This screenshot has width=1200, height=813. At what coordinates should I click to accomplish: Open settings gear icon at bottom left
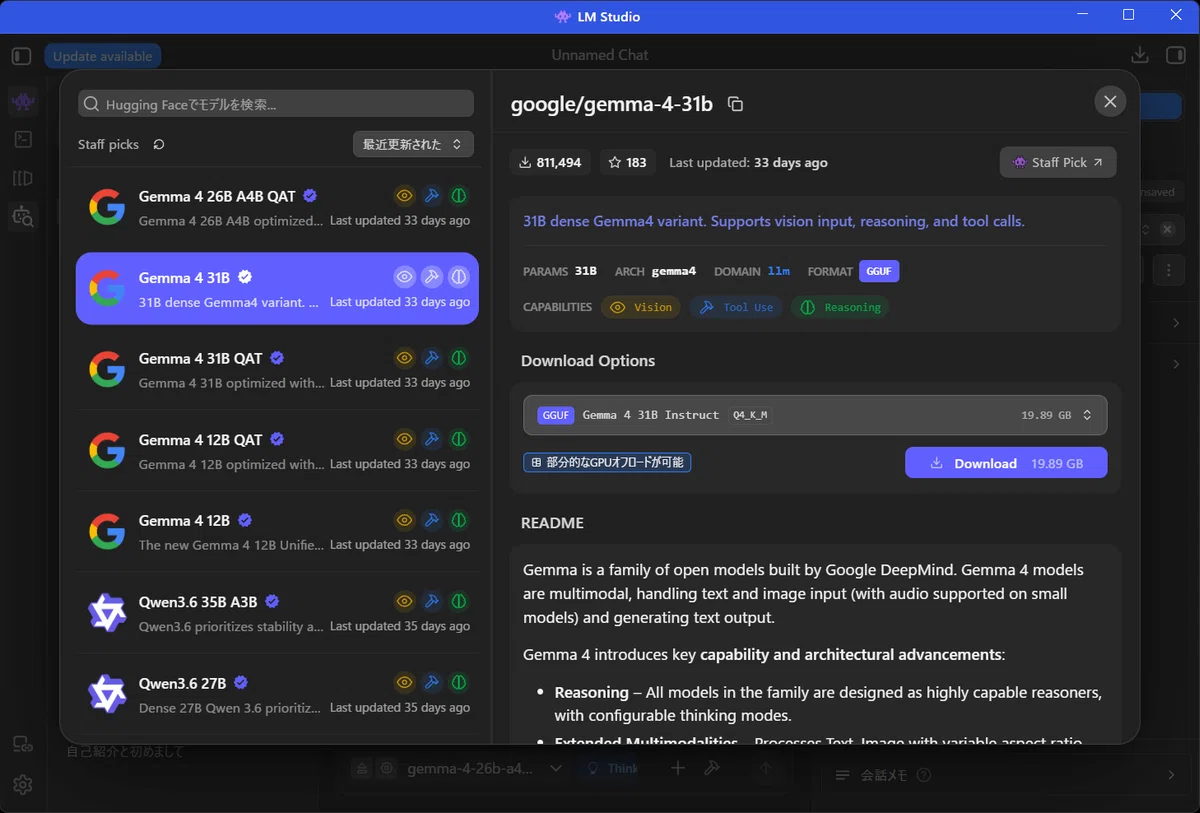tap(22, 785)
